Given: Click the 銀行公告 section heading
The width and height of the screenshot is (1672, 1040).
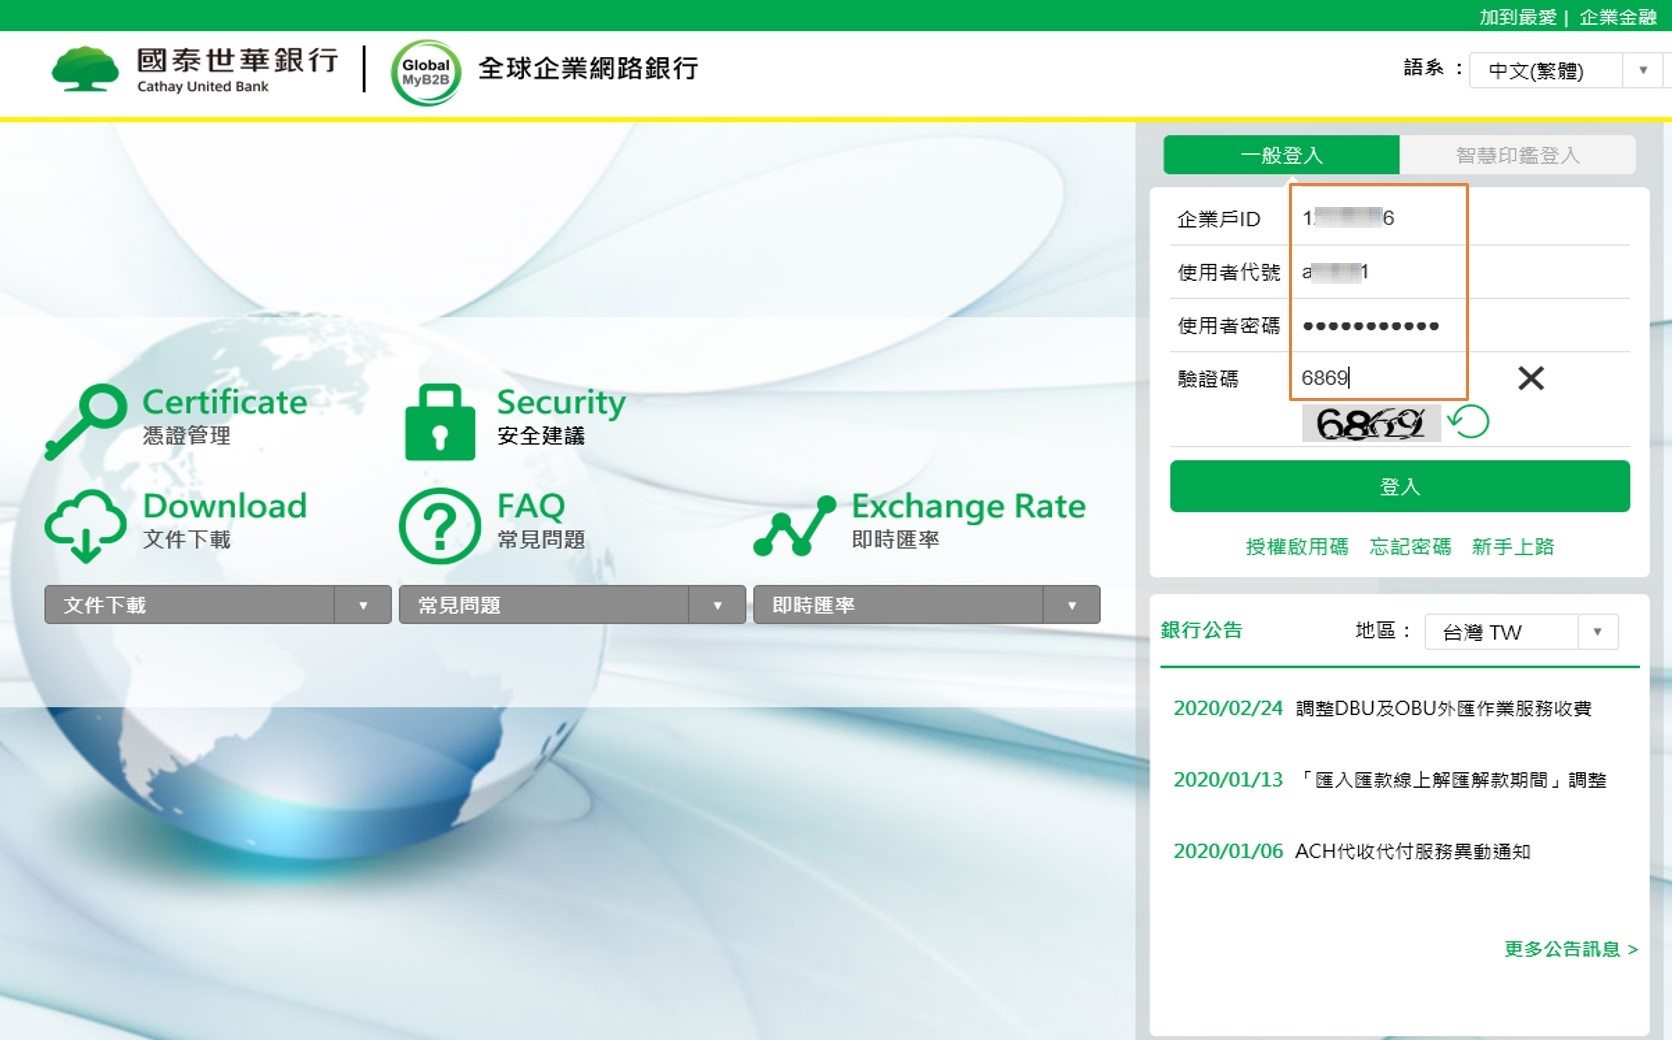Looking at the screenshot, I should [x=1201, y=630].
